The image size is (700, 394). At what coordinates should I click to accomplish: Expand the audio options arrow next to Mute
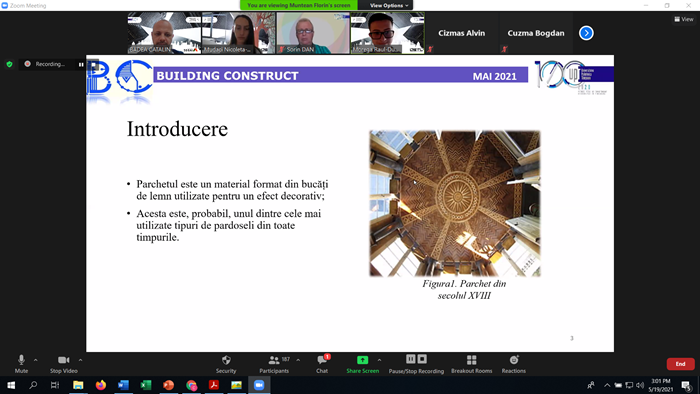(x=36, y=360)
